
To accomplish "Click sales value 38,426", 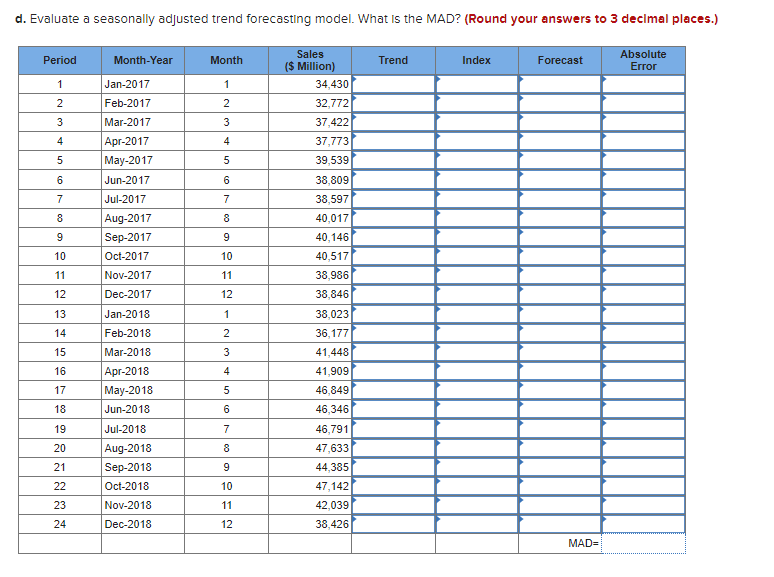I will click(x=332, y=524).
